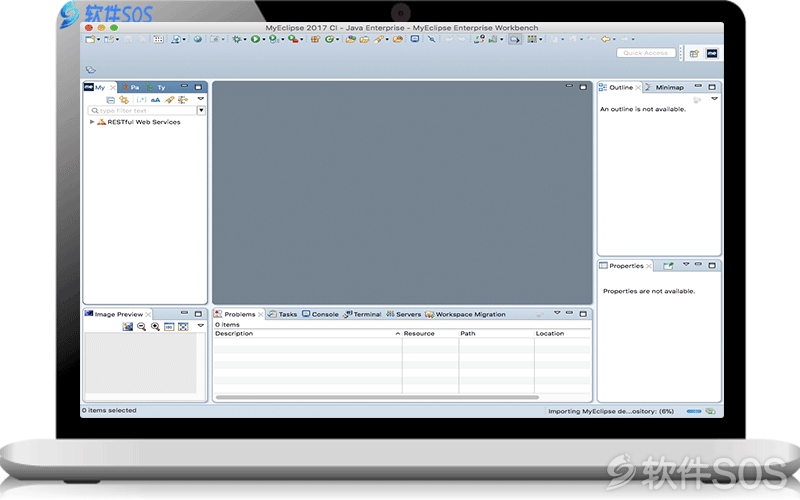This screenshot has height=500, width=800.
Task: Click Collapse All in the explorer toolbar
Action: [110, 100]
